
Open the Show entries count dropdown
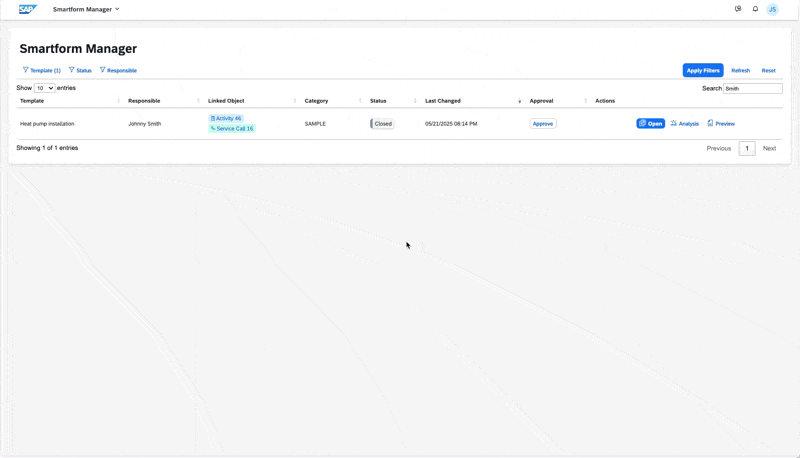point(45,88)
